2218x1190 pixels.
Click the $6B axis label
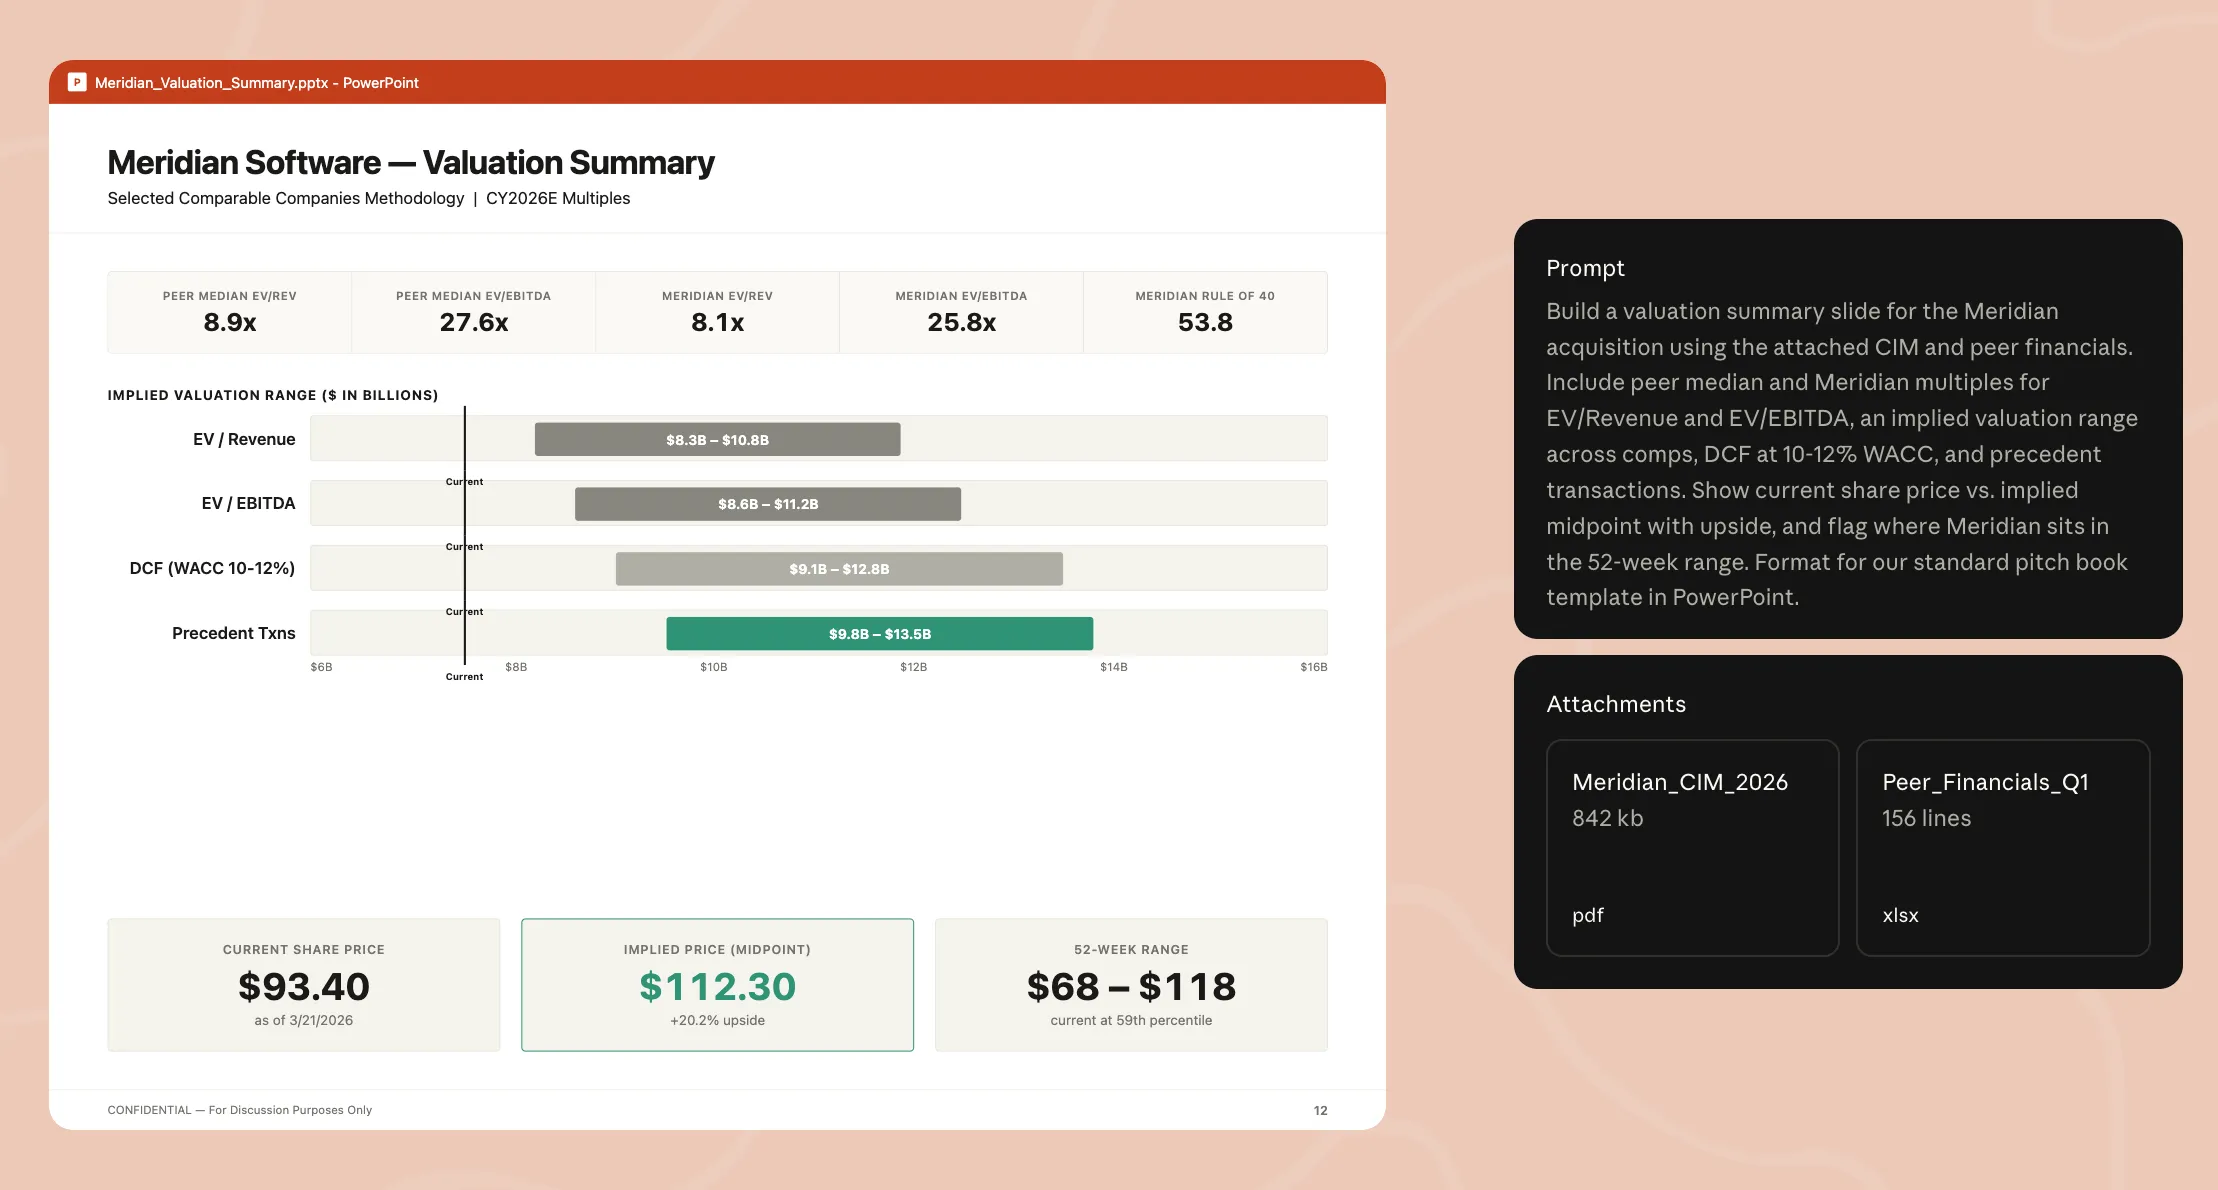coord(321,667)
